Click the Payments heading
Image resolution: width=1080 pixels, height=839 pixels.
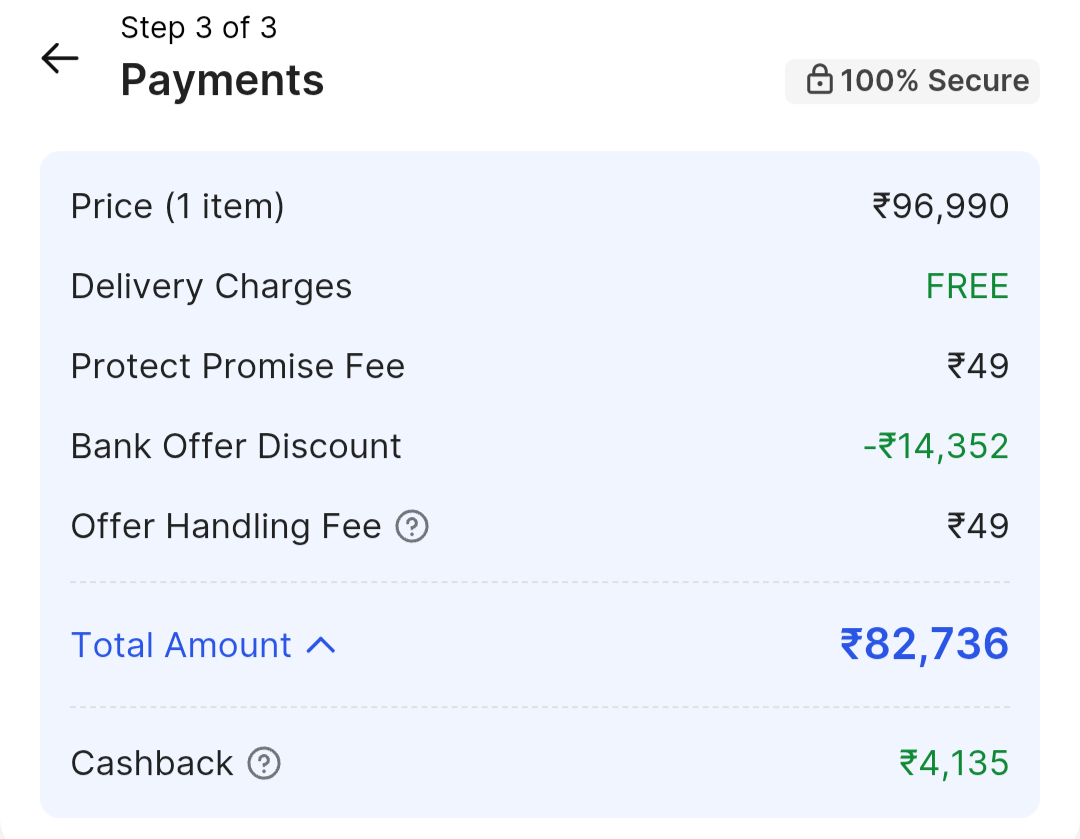pyautogui.click(x=222, y=80)
